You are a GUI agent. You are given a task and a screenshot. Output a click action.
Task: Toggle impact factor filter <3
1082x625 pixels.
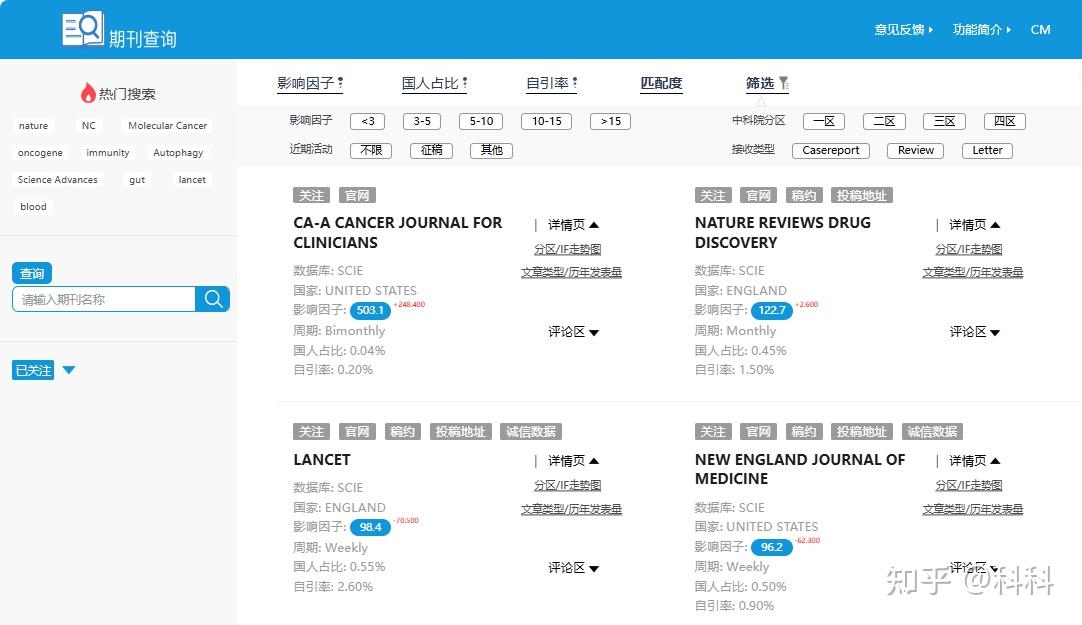tap(368, 121)
